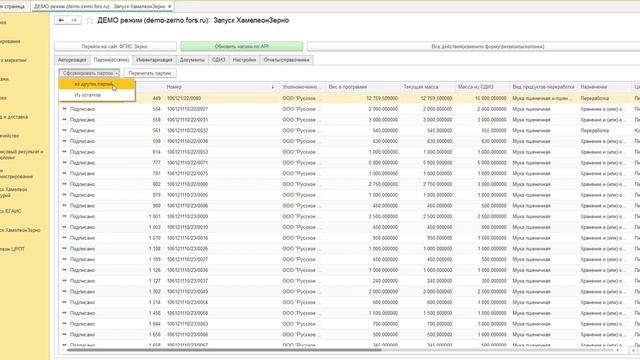Close the ДЕМО режим tab with the X

[x=170, y=7]
